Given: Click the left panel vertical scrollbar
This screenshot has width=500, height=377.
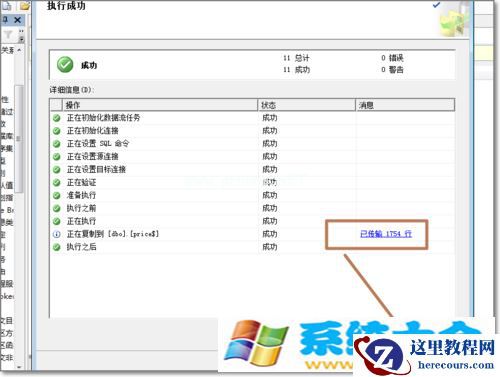Looking at the screenshot, I should point(19,138).
